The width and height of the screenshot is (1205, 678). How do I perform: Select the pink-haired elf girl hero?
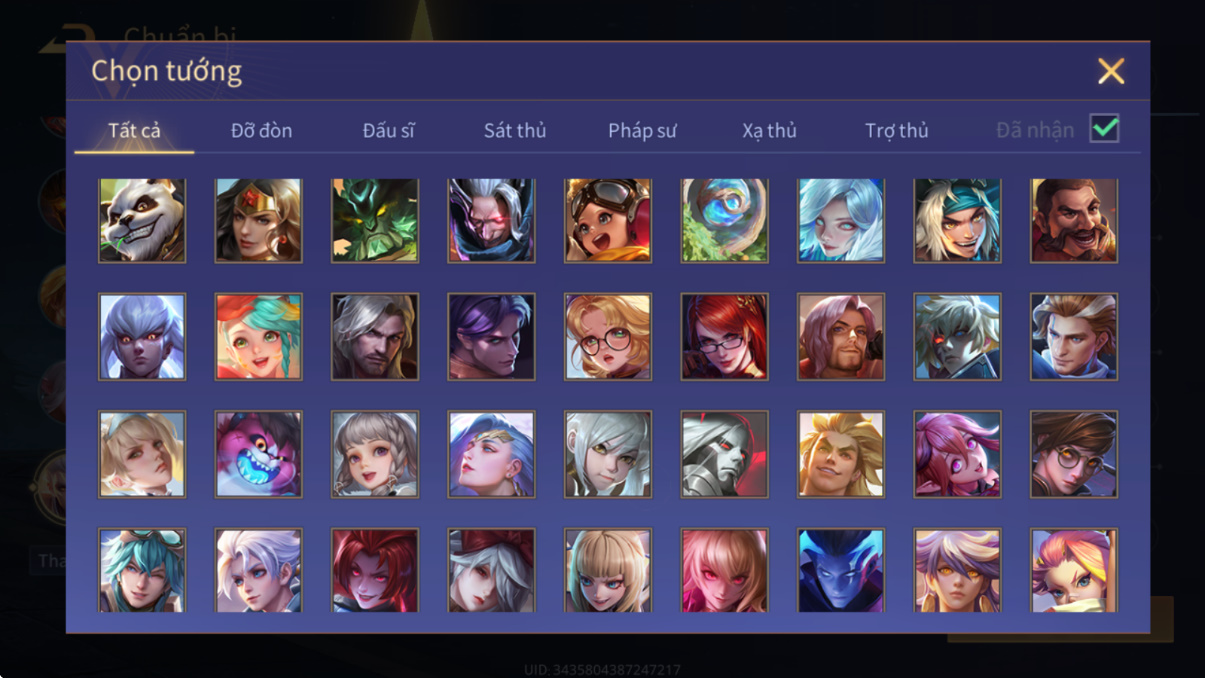point(957,454)
